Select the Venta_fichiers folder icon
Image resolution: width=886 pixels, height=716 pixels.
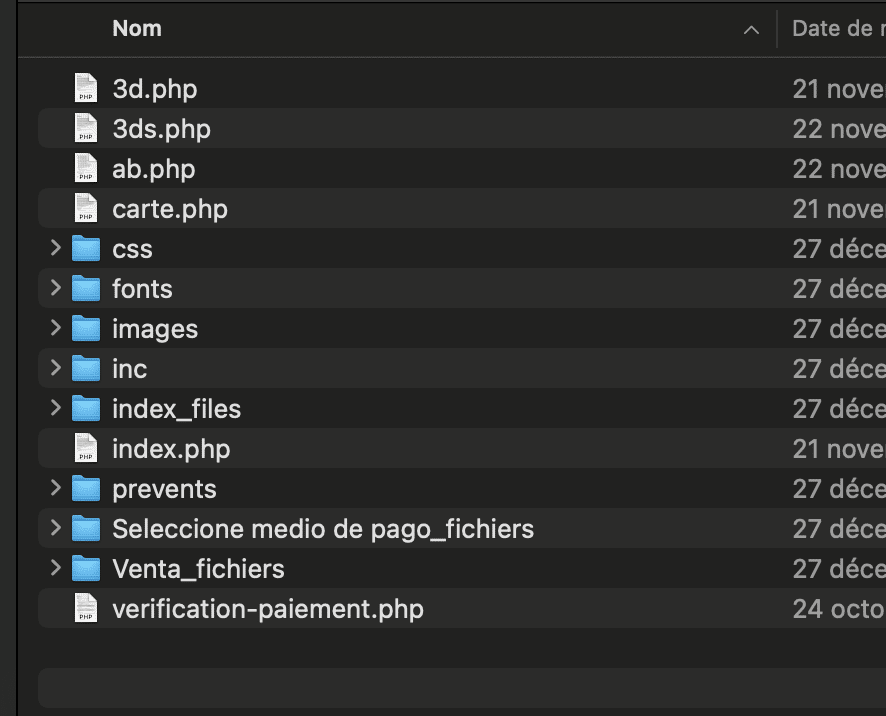(x=87, y=569)
